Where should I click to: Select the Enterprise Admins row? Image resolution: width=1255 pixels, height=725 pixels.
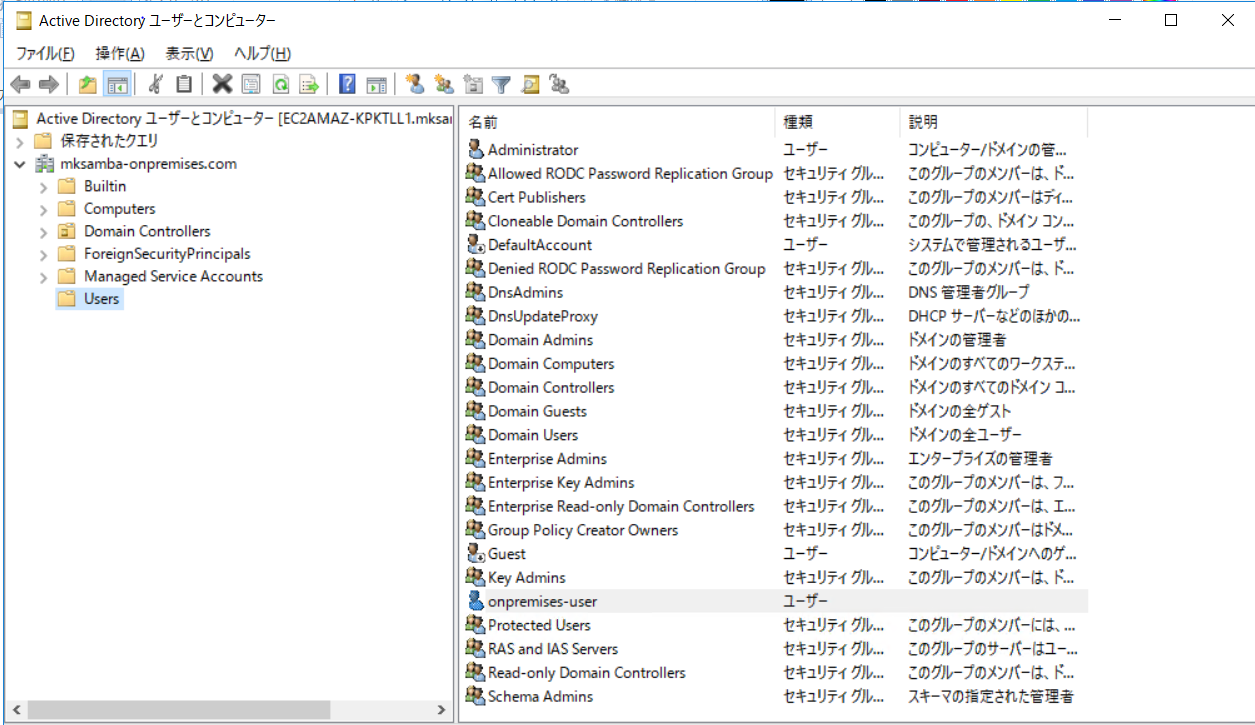point(774,459)
